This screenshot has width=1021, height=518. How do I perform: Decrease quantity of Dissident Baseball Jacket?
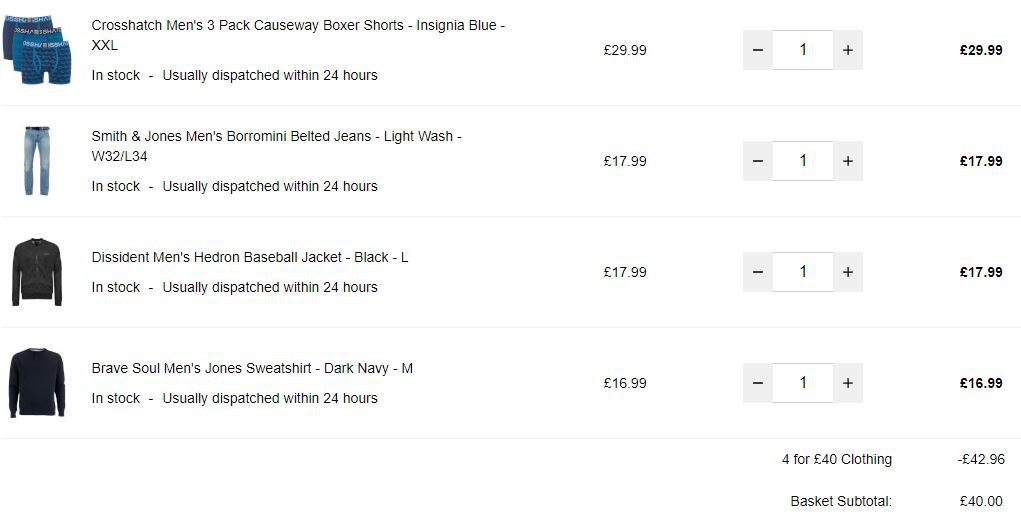757,272
